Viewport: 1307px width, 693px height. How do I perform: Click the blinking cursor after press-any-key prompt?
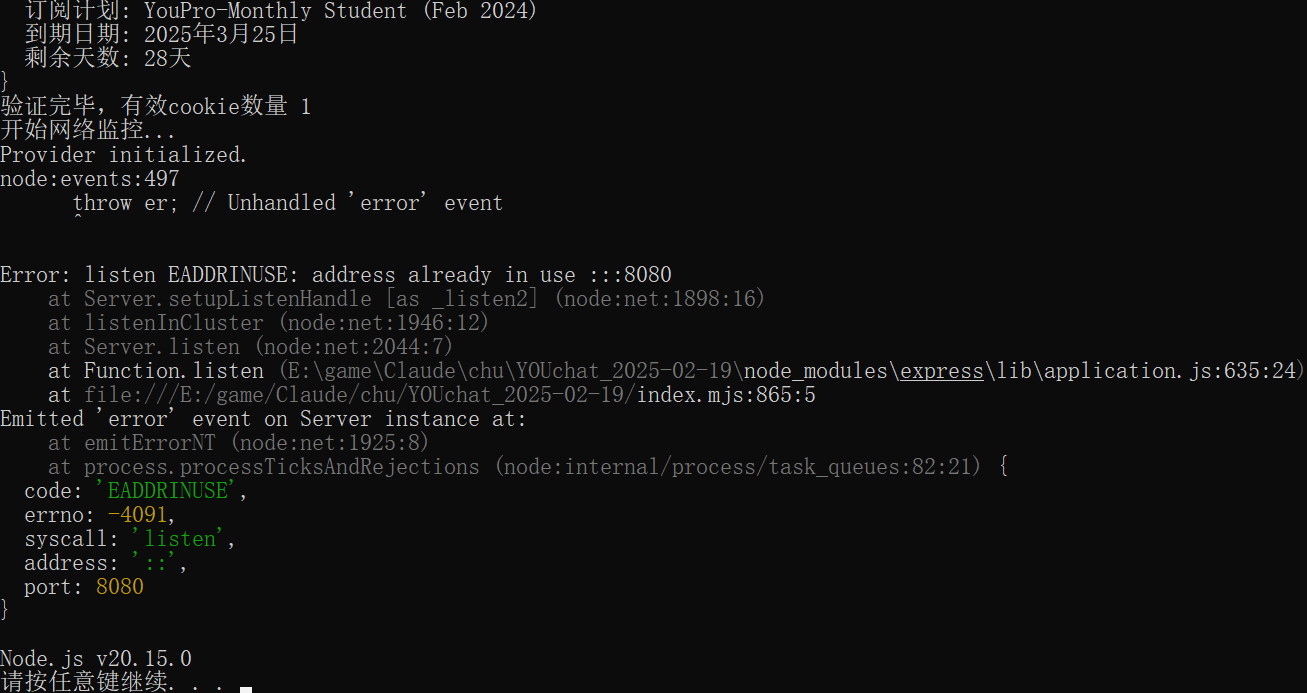[246, 689]
